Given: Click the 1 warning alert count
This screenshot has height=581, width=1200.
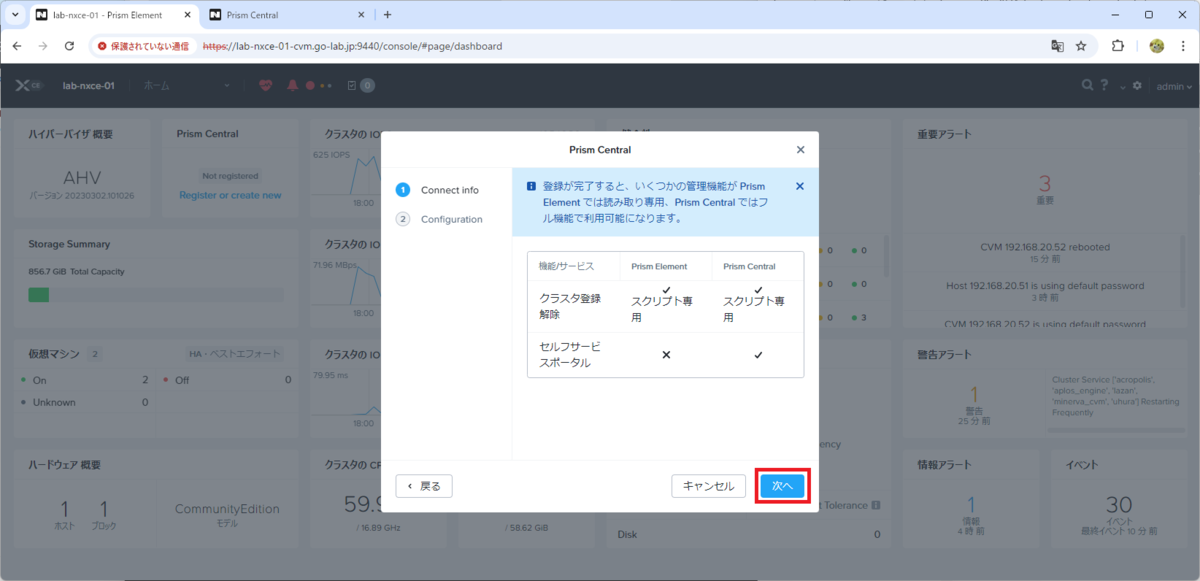Looking at the screenshot, I should pos(974,395).
